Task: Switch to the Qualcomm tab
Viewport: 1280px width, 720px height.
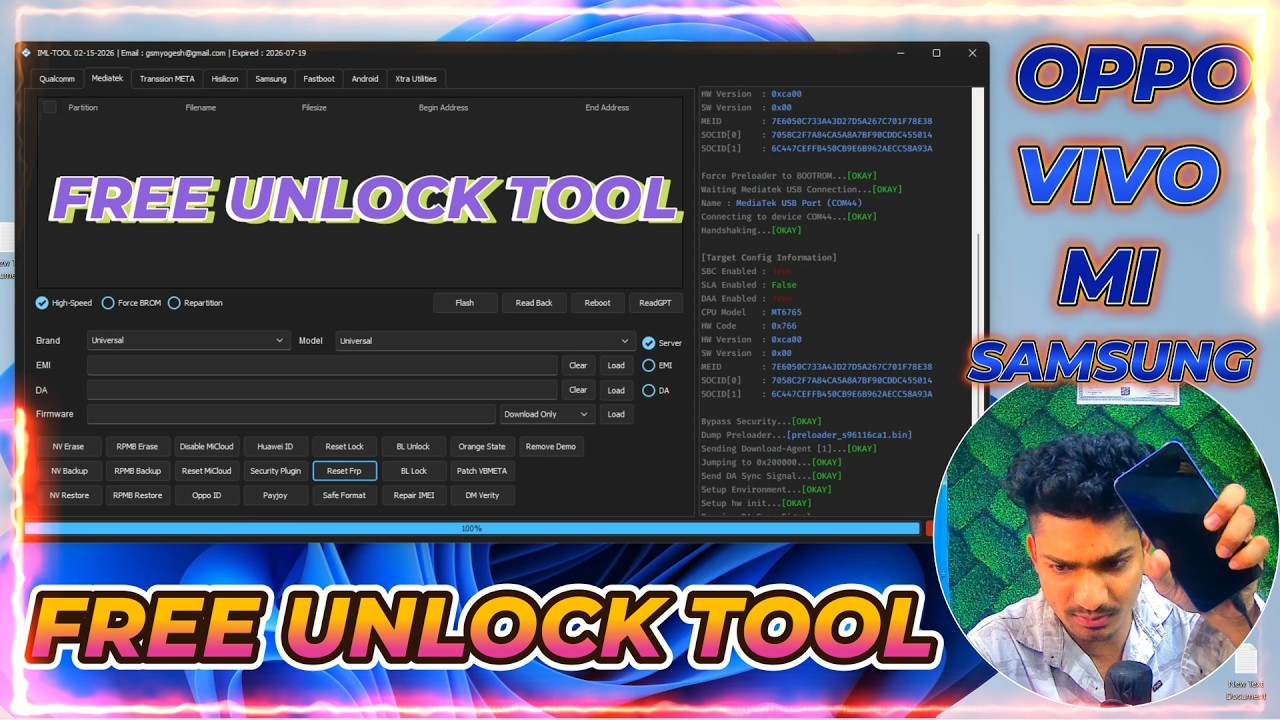Action: point(57,79)
